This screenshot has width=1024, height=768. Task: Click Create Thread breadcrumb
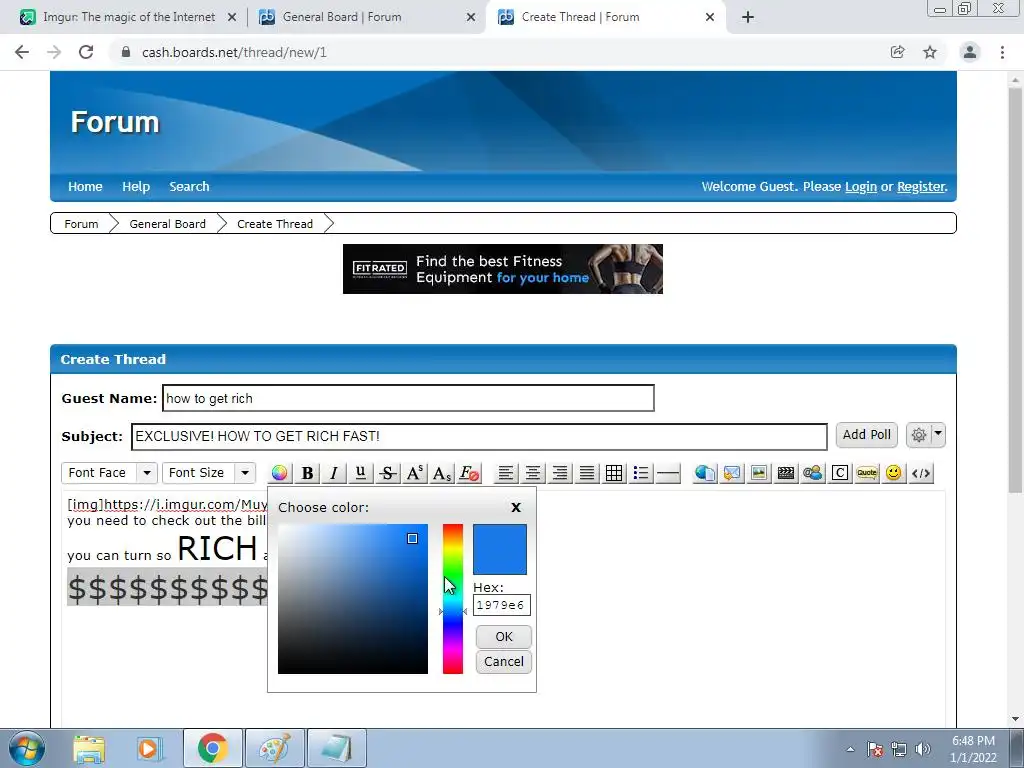tap(275, 223)
